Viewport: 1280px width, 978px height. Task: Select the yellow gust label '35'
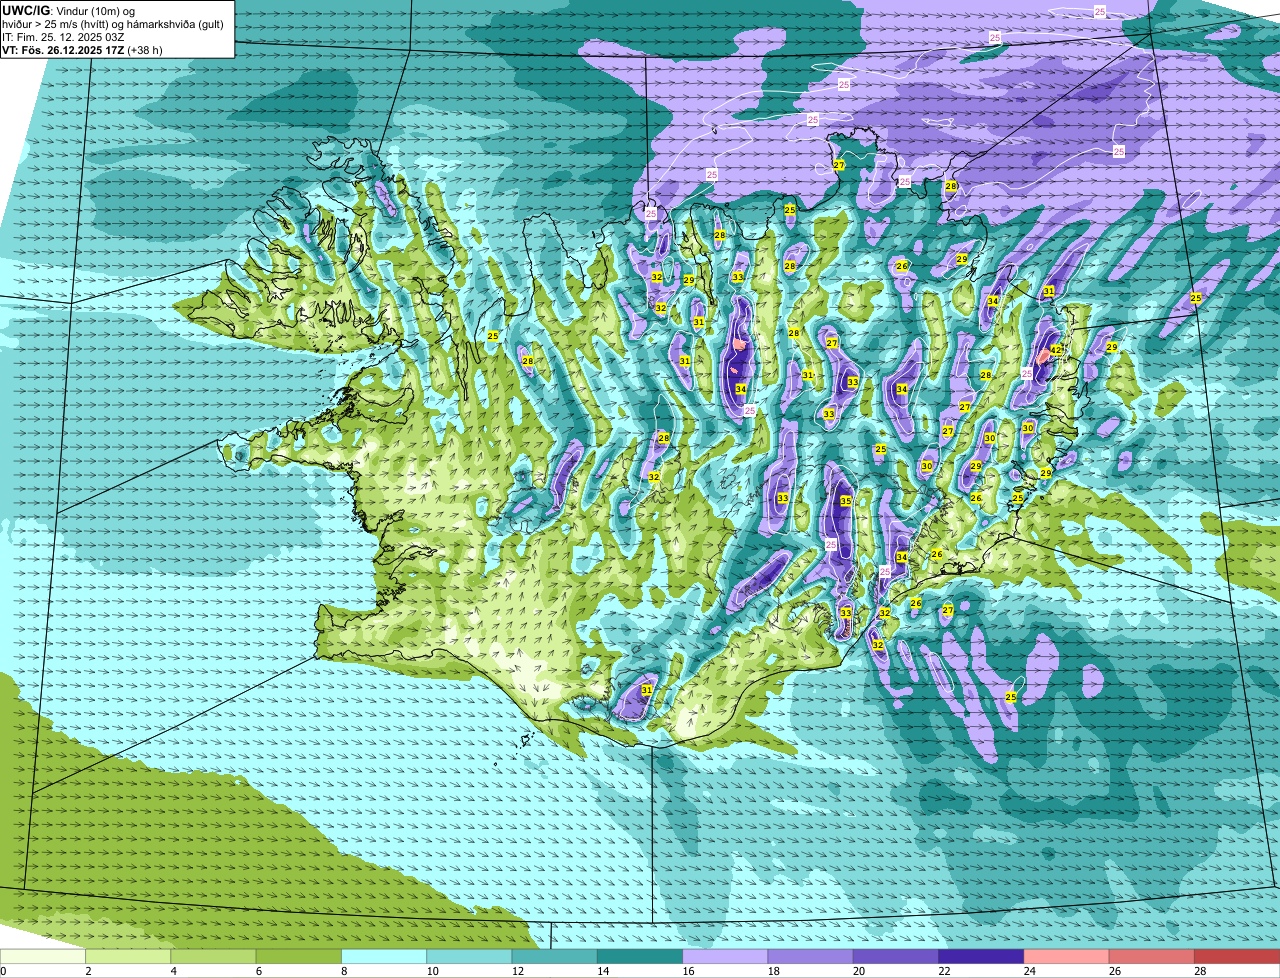pyautogui.click(x=845, y=502)
